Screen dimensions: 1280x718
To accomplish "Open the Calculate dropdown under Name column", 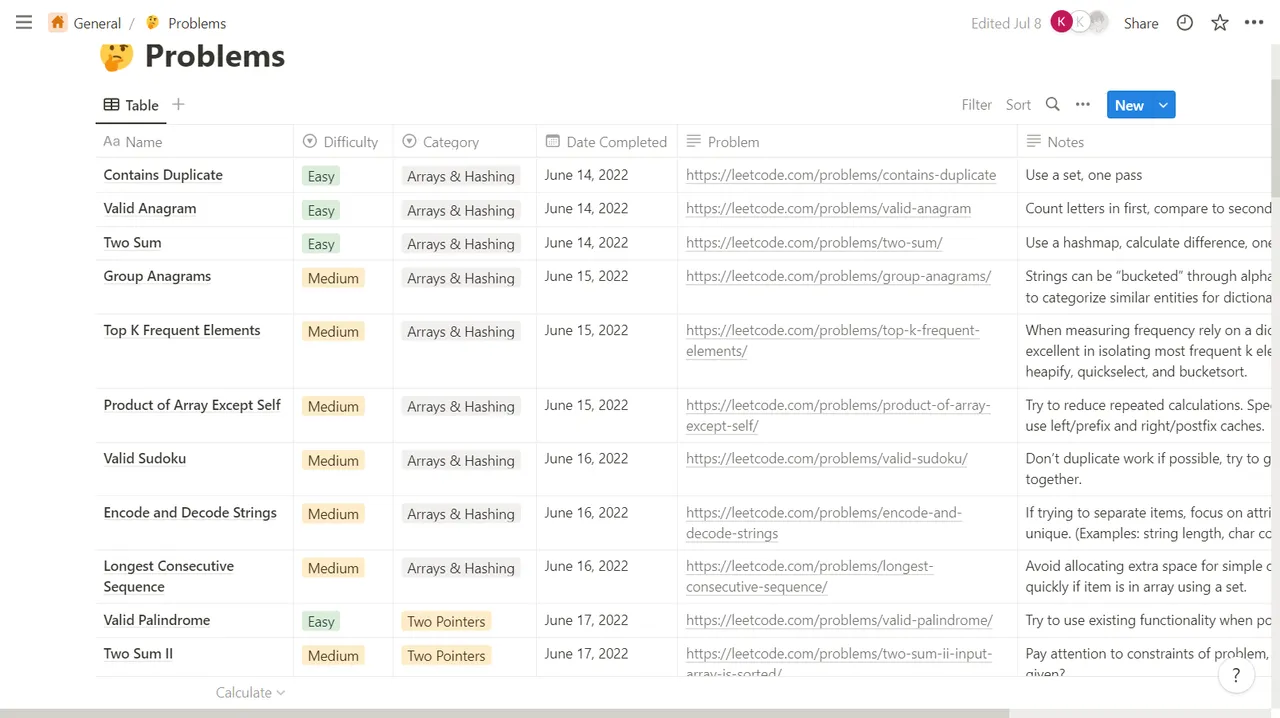I will click(250, 692).
